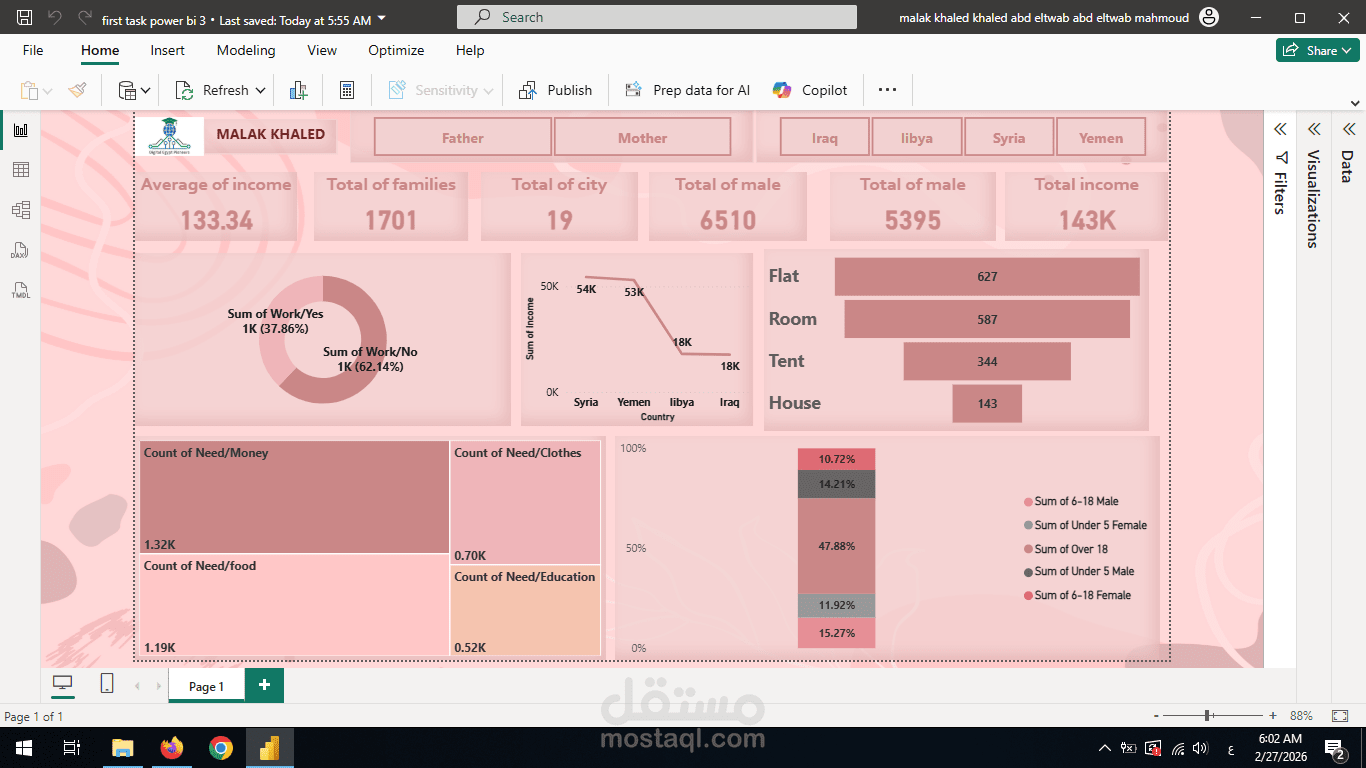Switch to mobile layout phone icon
The height and width of the screenshot is (768, 1366).
107,684
